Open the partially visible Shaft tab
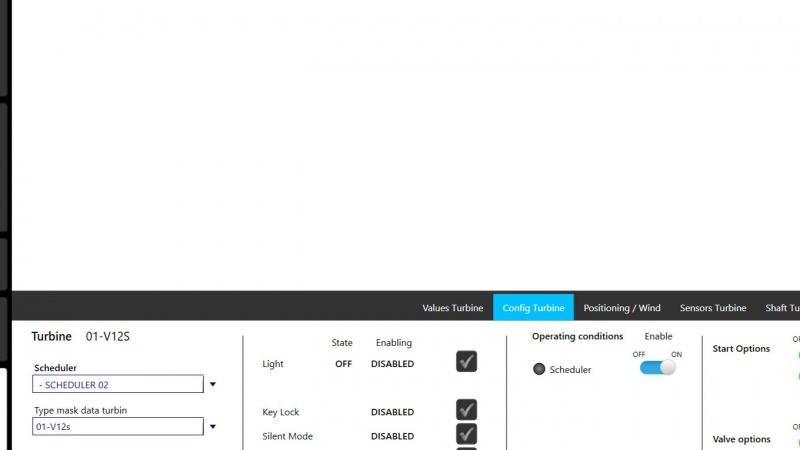The image size is (800, 450). click(x=782, y=308)
